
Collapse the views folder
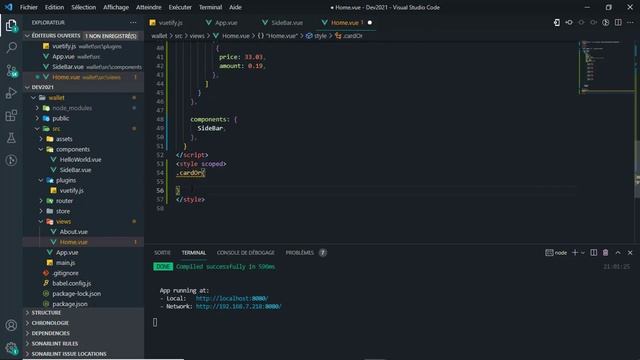41,221
